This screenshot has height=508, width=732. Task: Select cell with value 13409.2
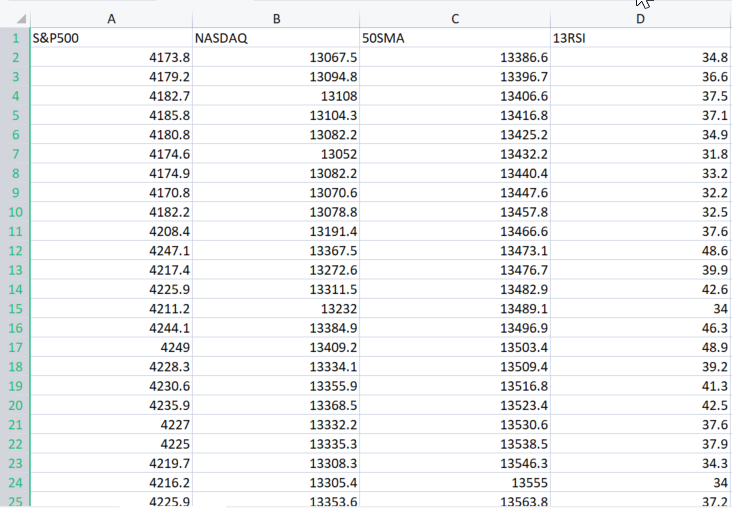coord(276,347)
